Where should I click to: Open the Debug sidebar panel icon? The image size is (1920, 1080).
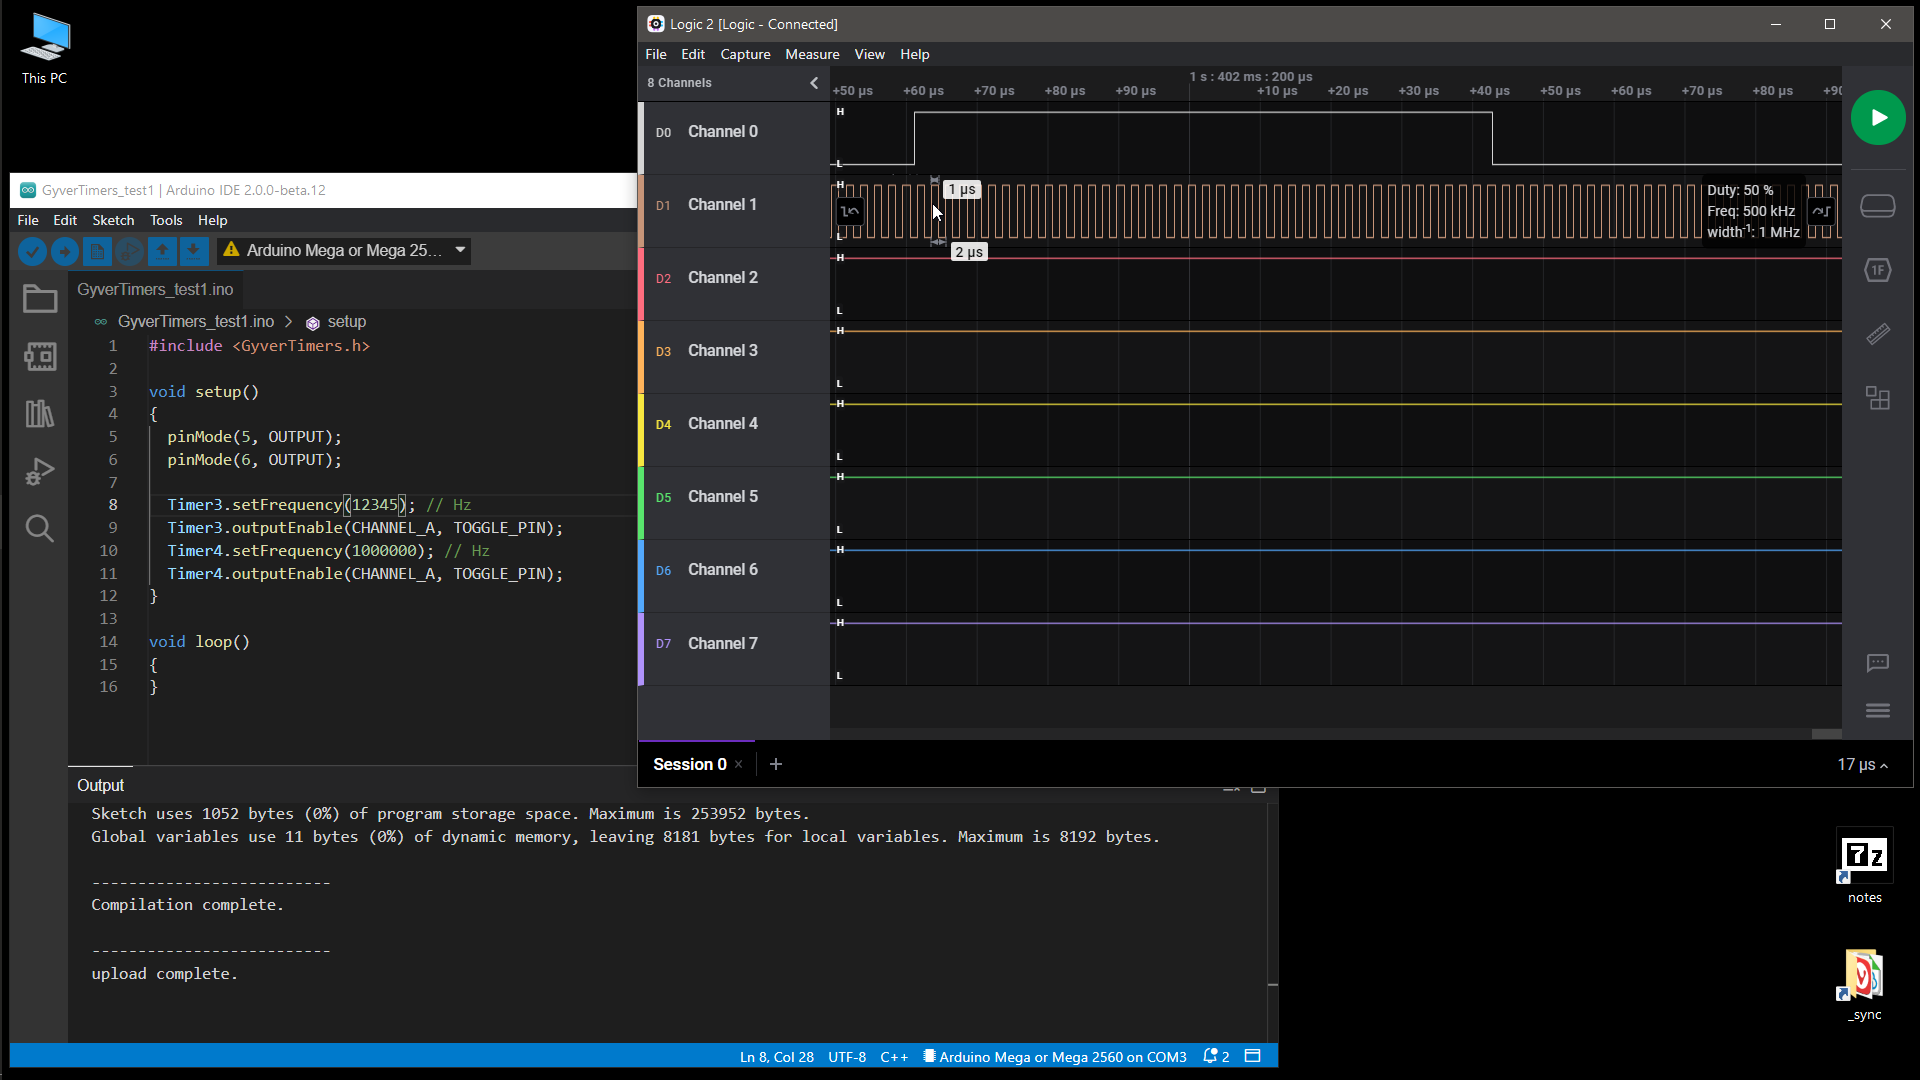tap(40, 471)
